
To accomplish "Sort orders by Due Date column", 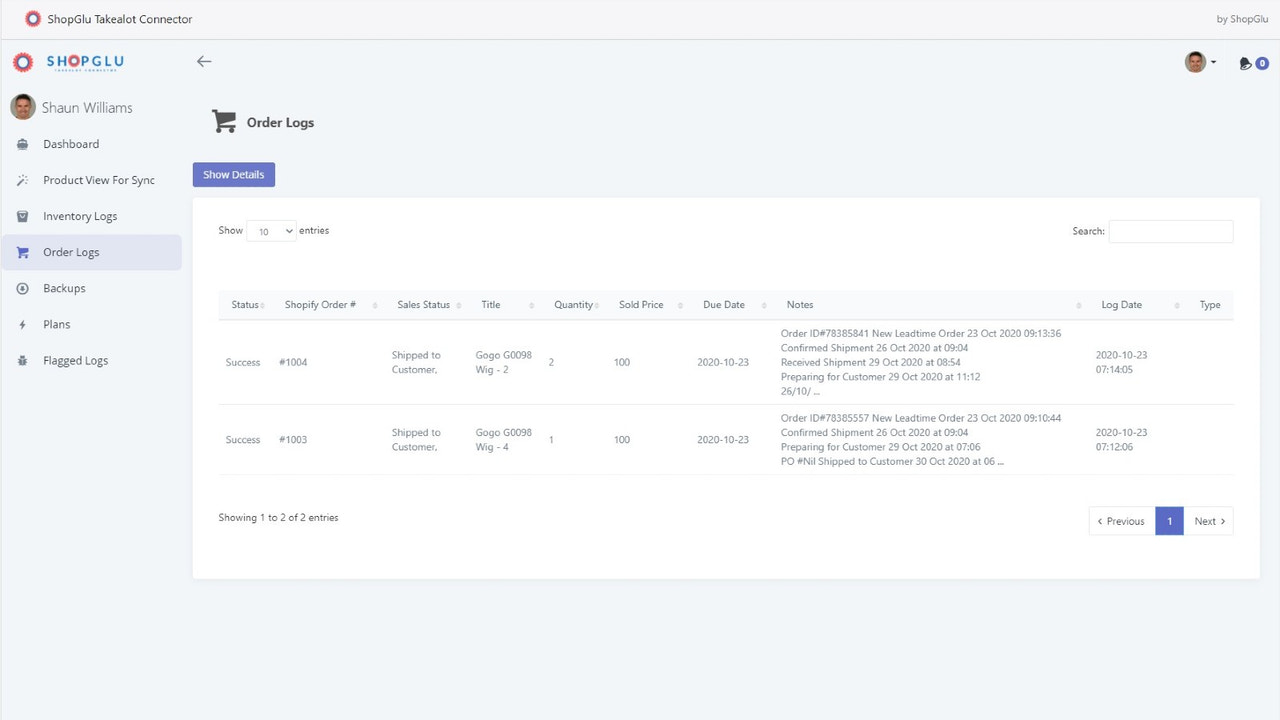I will [x=726, y=305].
